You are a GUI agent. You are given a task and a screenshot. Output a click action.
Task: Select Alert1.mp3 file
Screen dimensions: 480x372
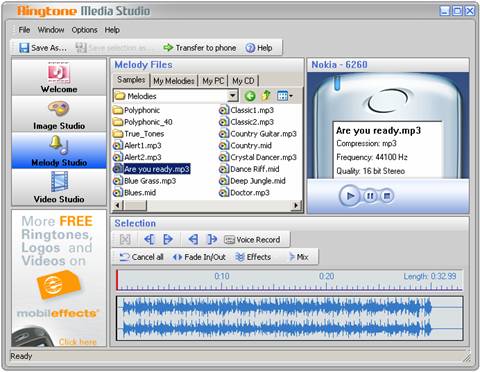click(137, 146)
